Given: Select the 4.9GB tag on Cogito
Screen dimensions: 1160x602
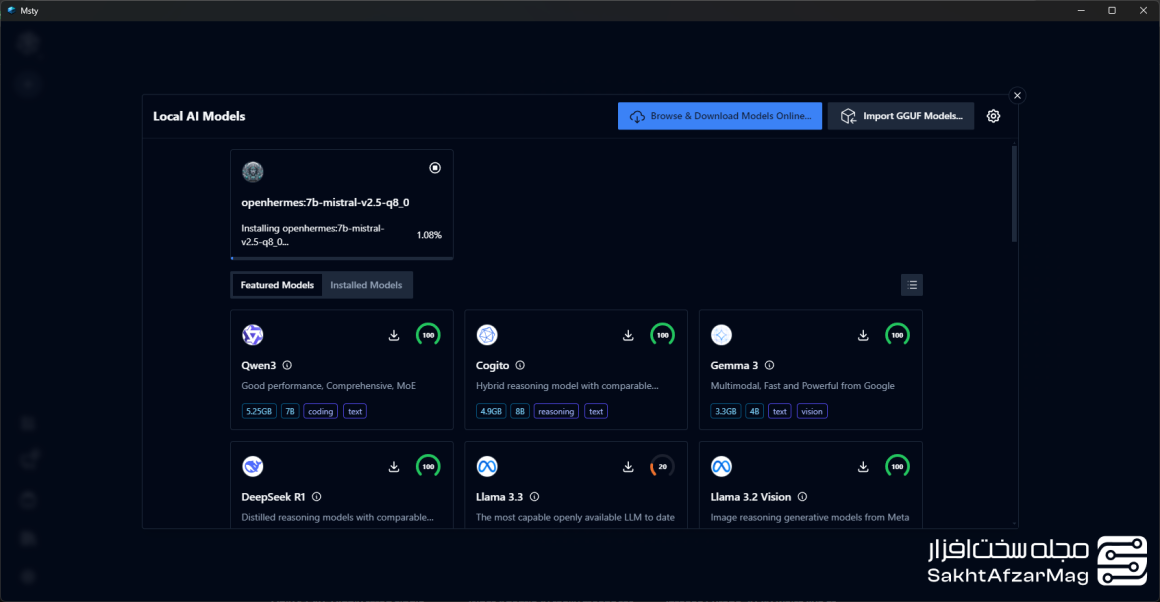Looking at the screenshot, I should (491, 411).
